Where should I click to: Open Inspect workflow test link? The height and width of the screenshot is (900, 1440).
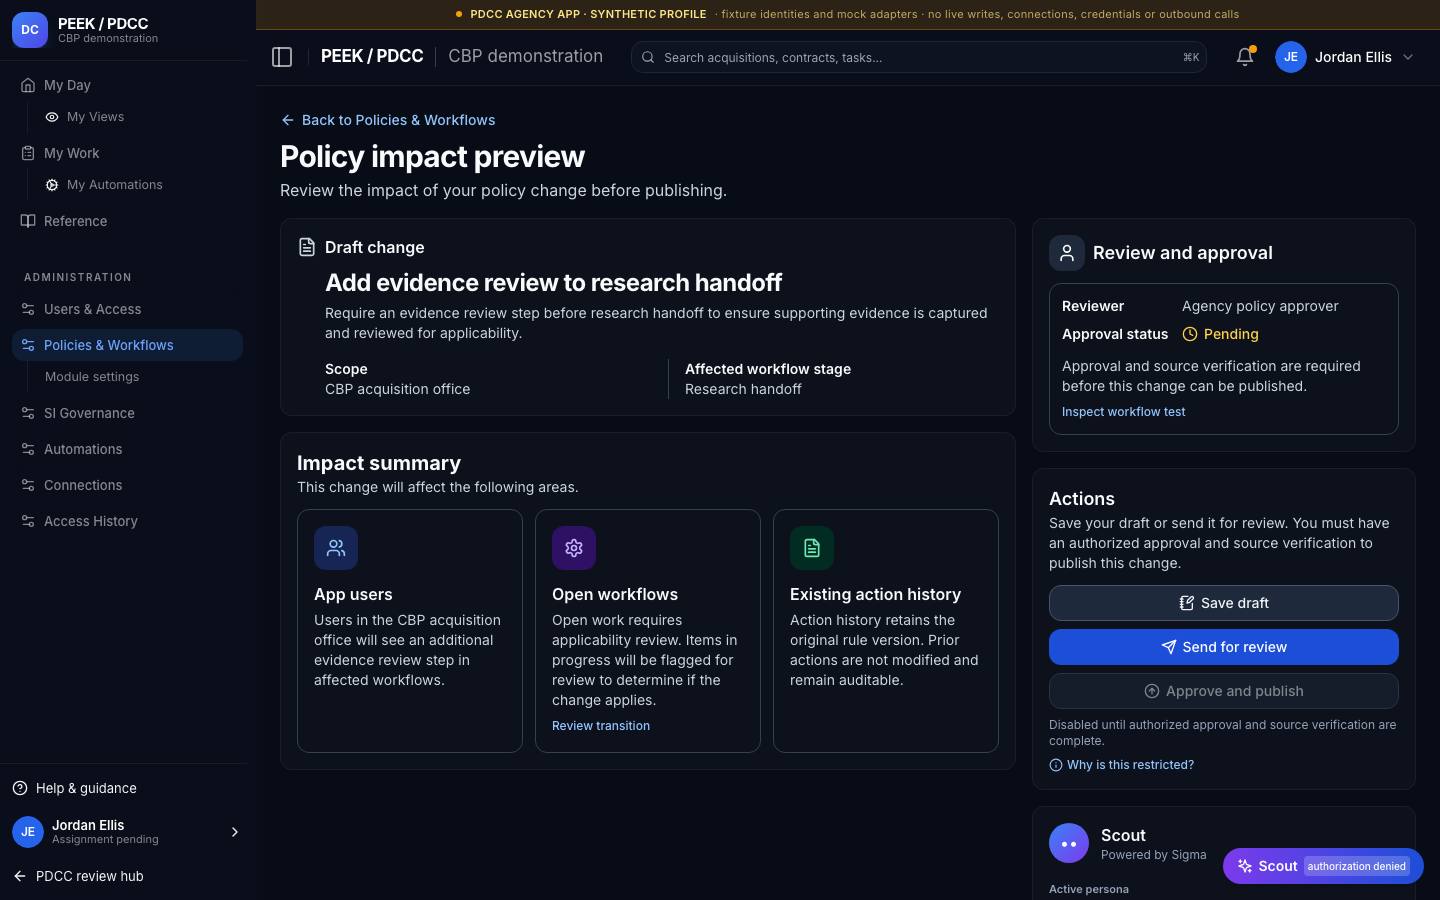click(1123, 412)
